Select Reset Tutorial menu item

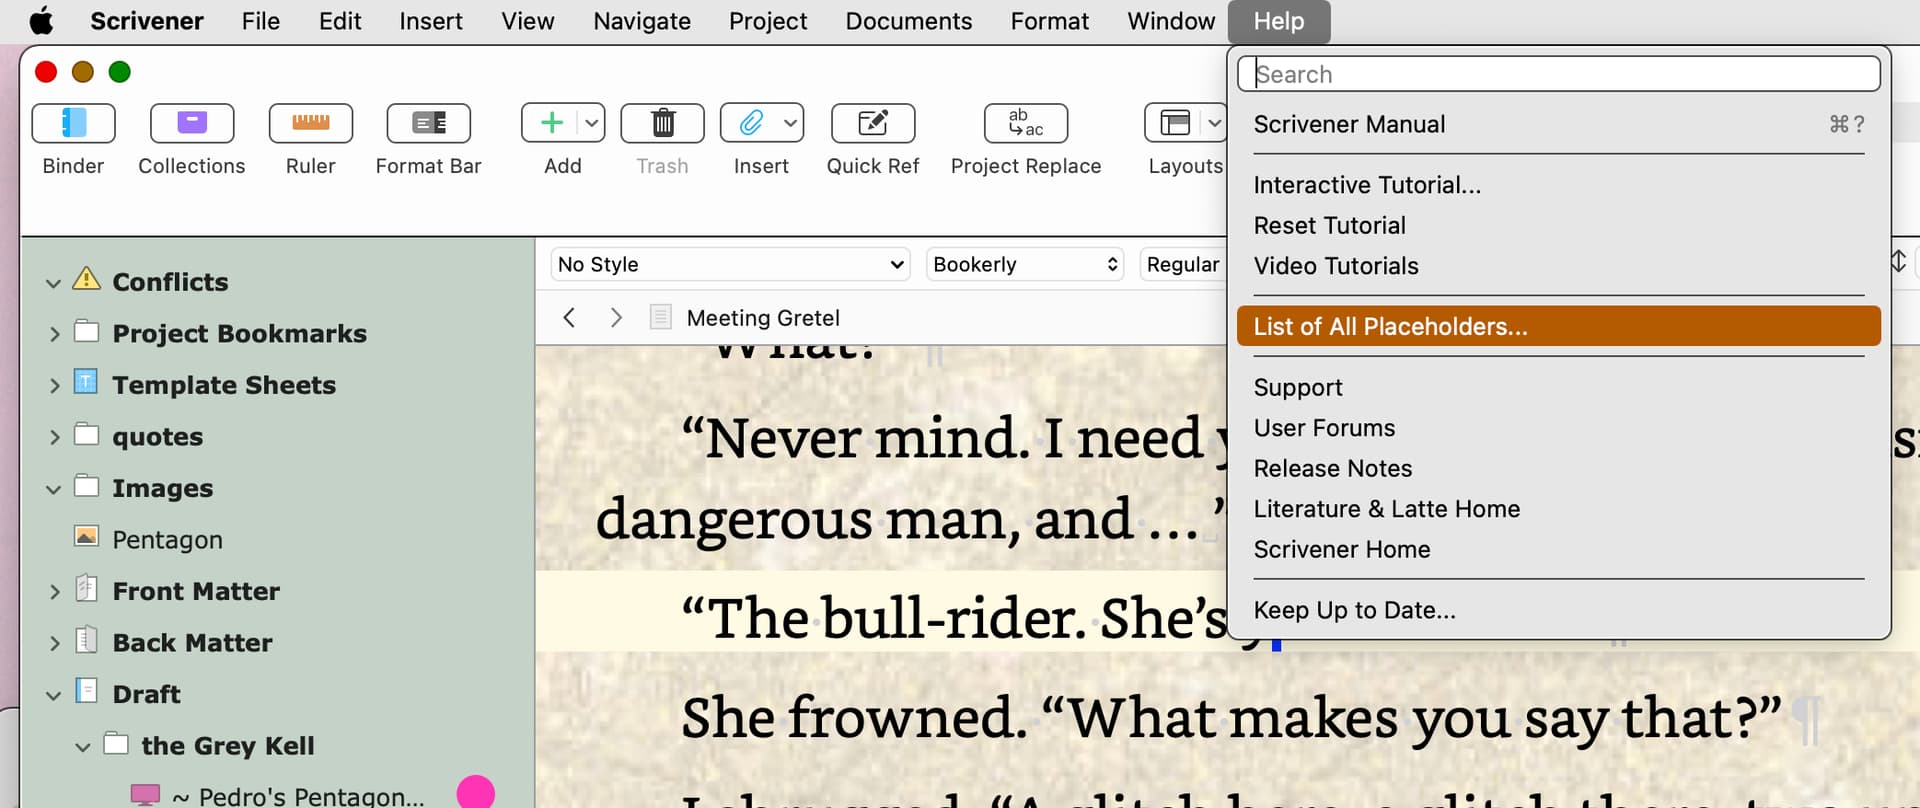(x=1559, y=226)
